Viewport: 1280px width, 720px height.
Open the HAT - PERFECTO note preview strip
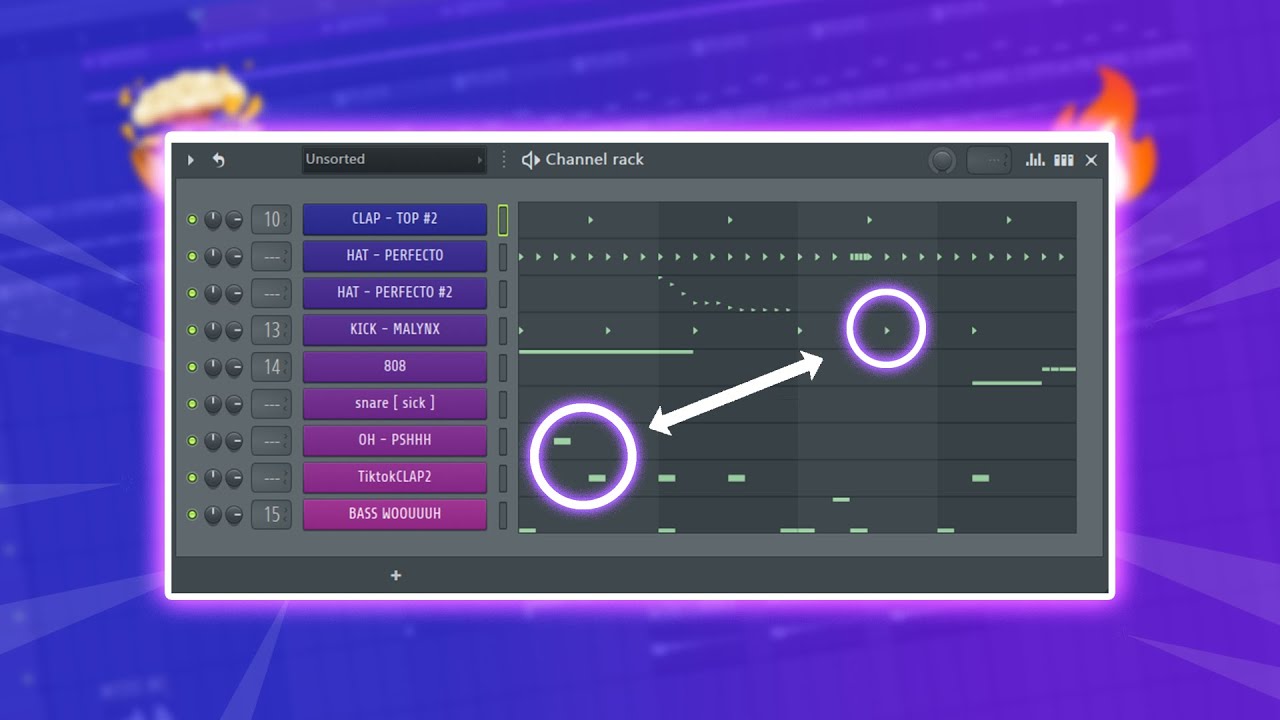pos(797,257)
